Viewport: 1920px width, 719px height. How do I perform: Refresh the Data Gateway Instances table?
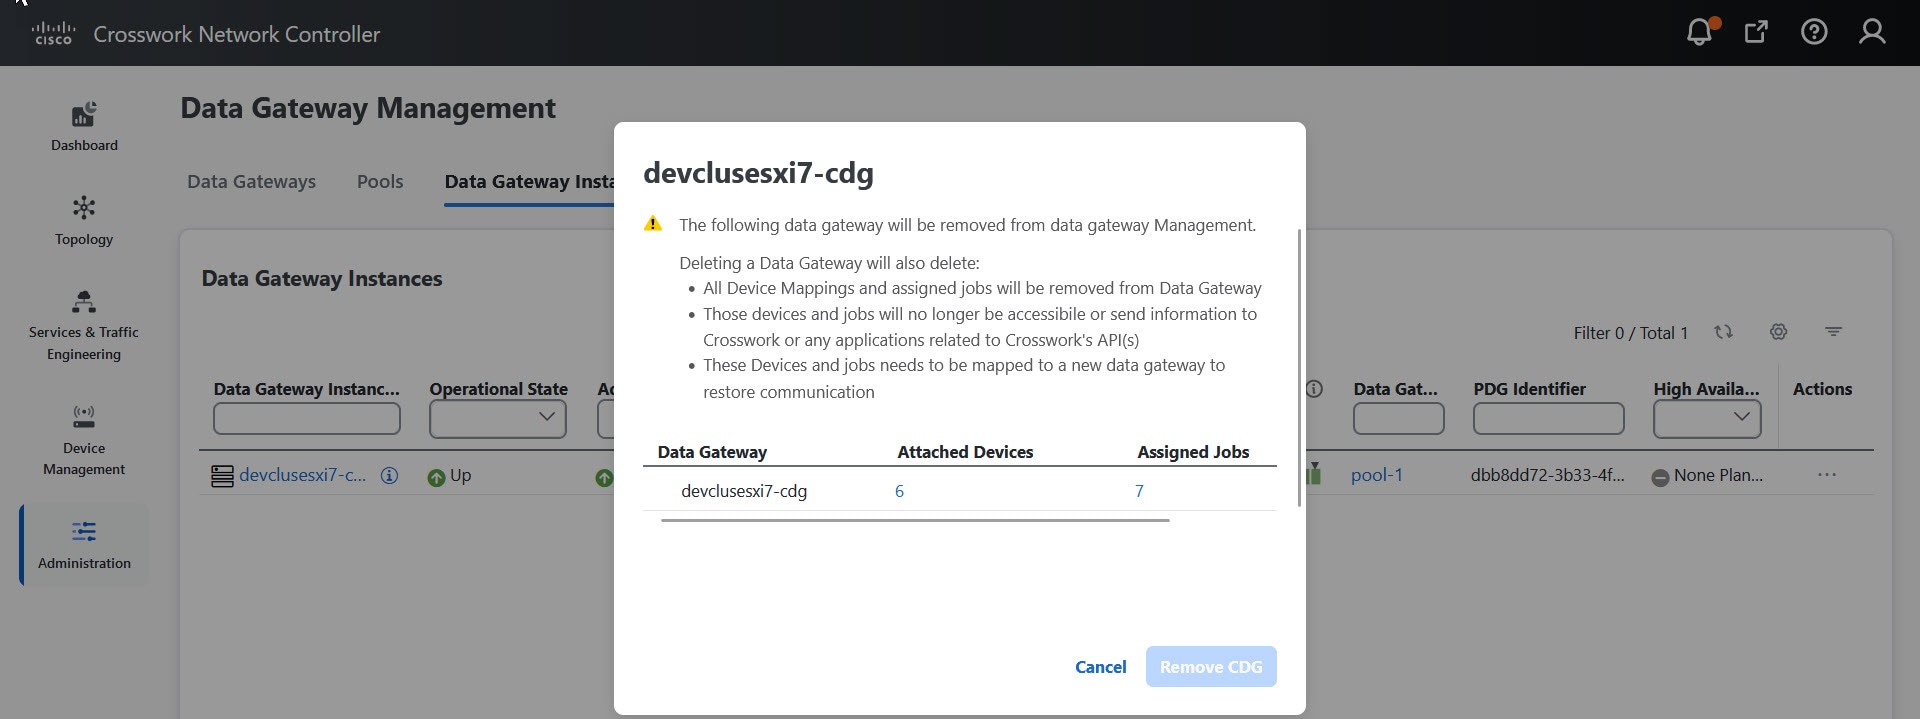point(1724,331)
